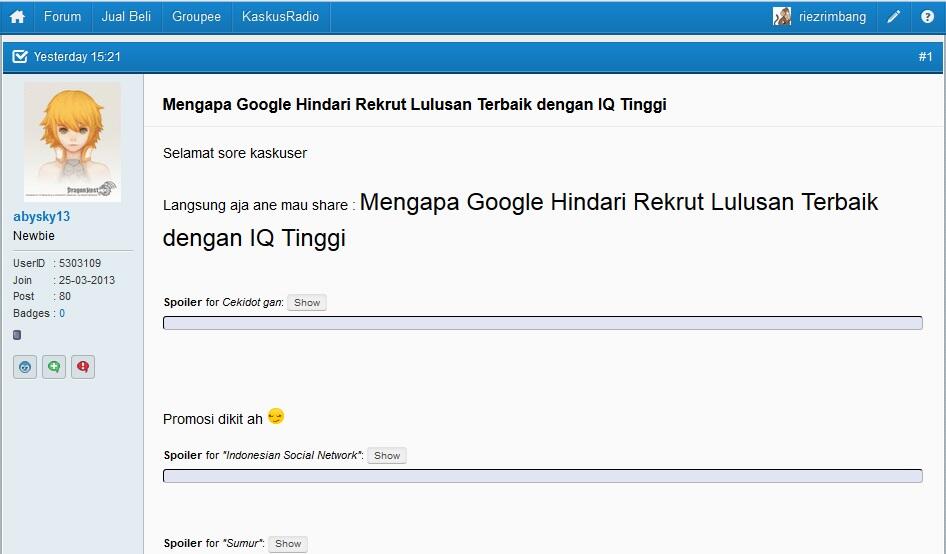Click the Yesterday 15:21 timestamp
The width and height of the screenshot is (946, 554).
pyautogui.click(x=77, y=56)
